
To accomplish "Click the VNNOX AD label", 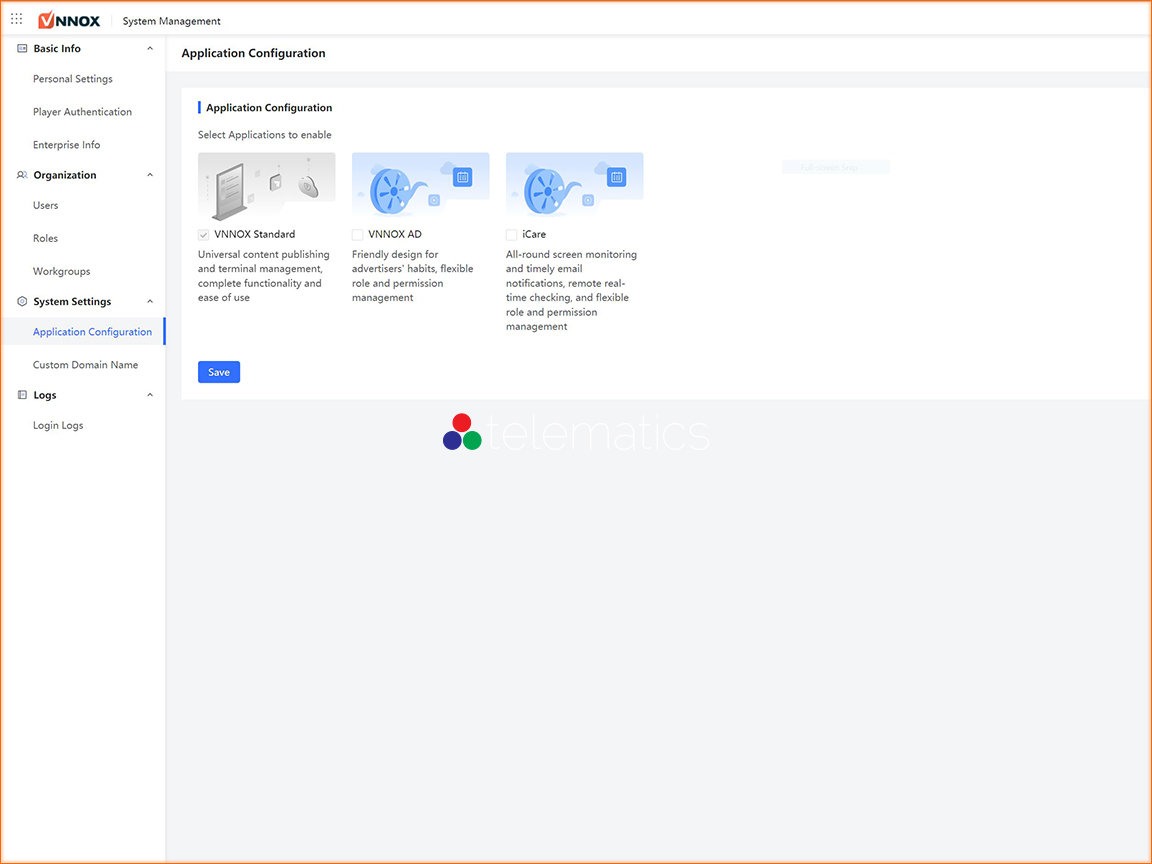I will click(395, 234).
